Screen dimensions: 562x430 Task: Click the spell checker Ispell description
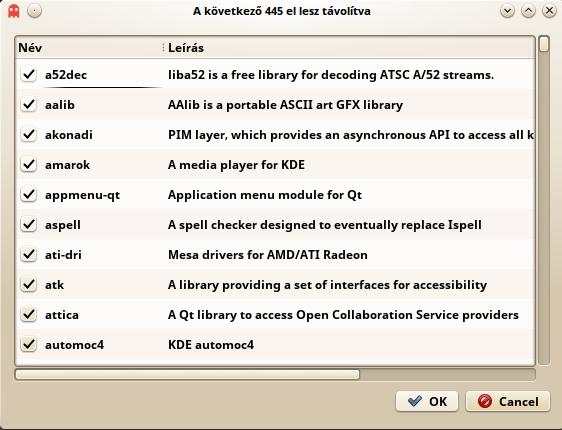point(325,225)
